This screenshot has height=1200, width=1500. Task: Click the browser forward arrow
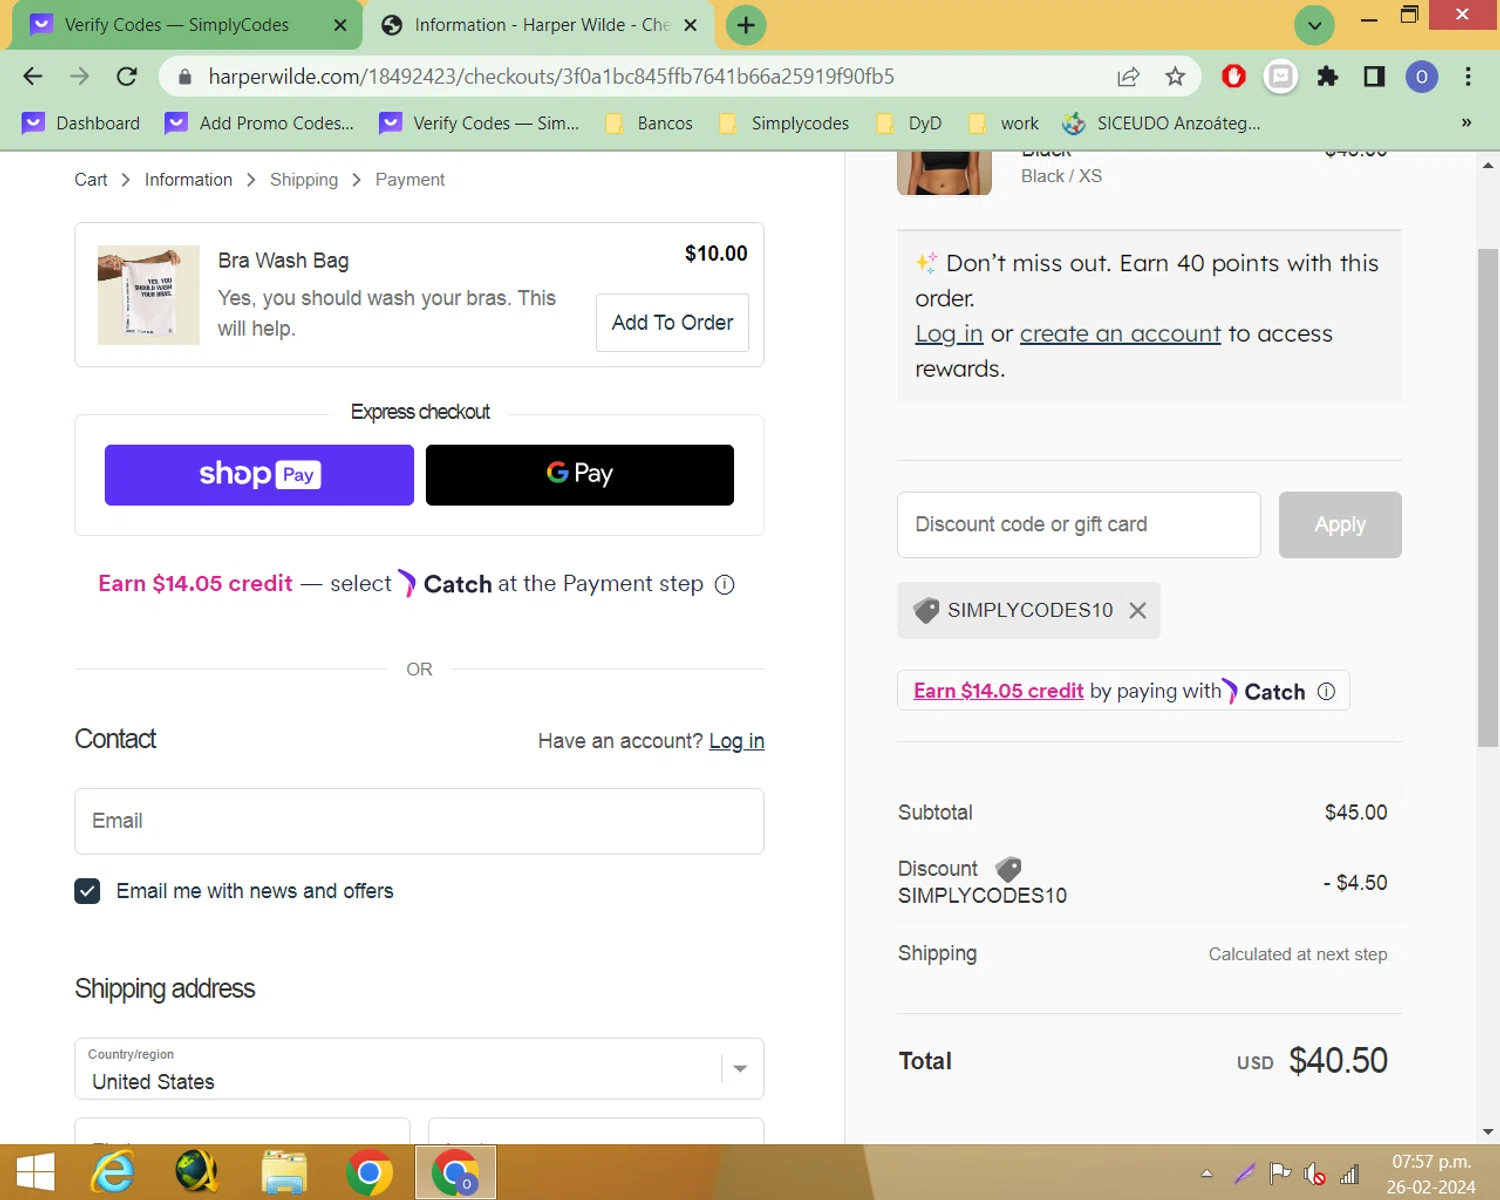click(80, 76)
